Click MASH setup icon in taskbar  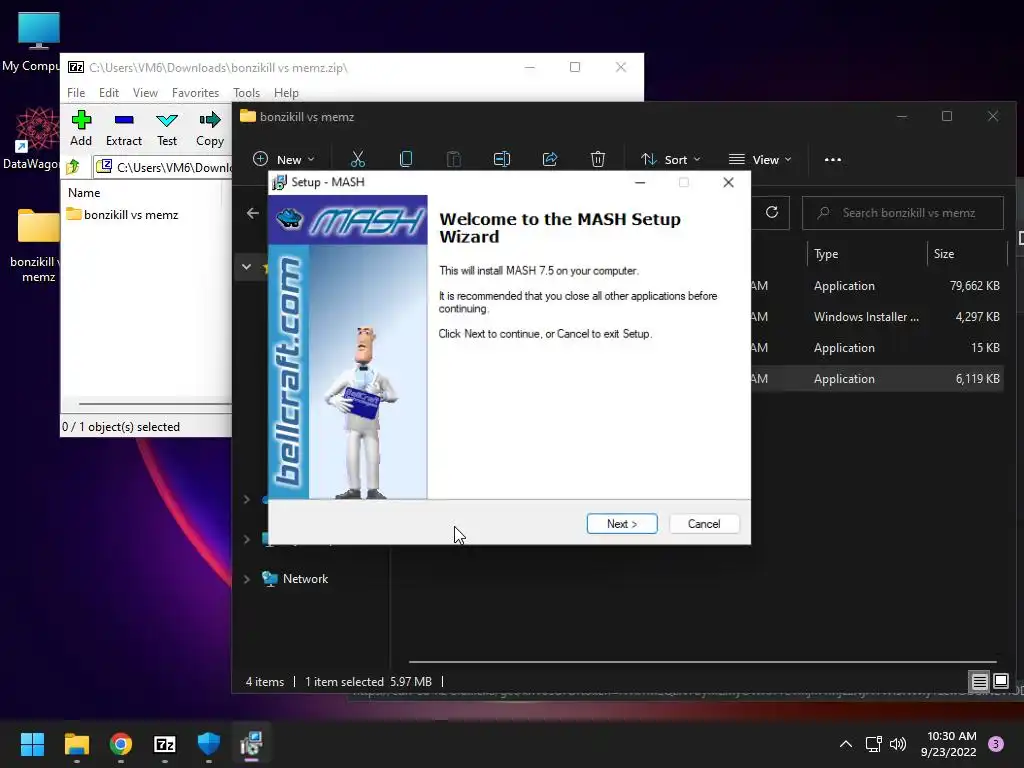(x=251, y=744)
